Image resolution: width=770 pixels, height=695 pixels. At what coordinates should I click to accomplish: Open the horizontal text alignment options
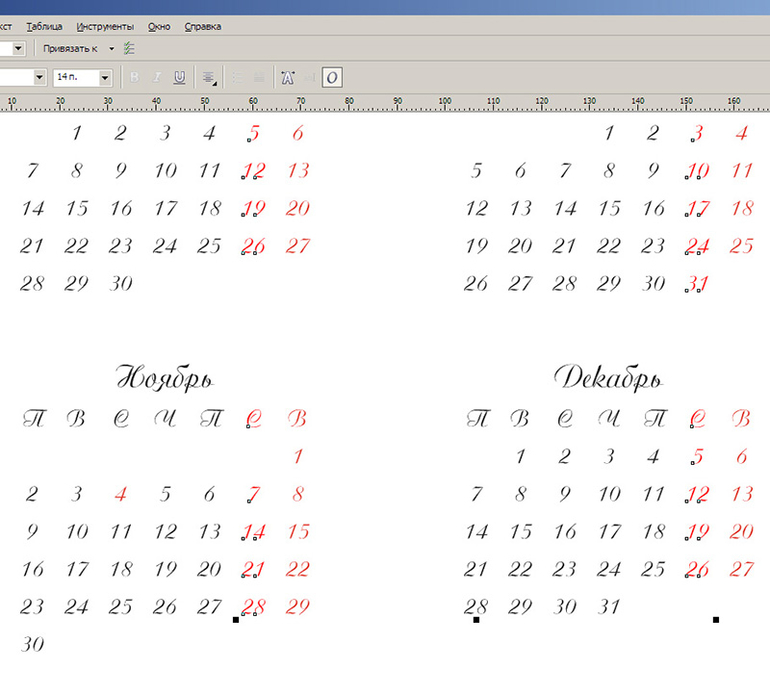click(208, 77)
